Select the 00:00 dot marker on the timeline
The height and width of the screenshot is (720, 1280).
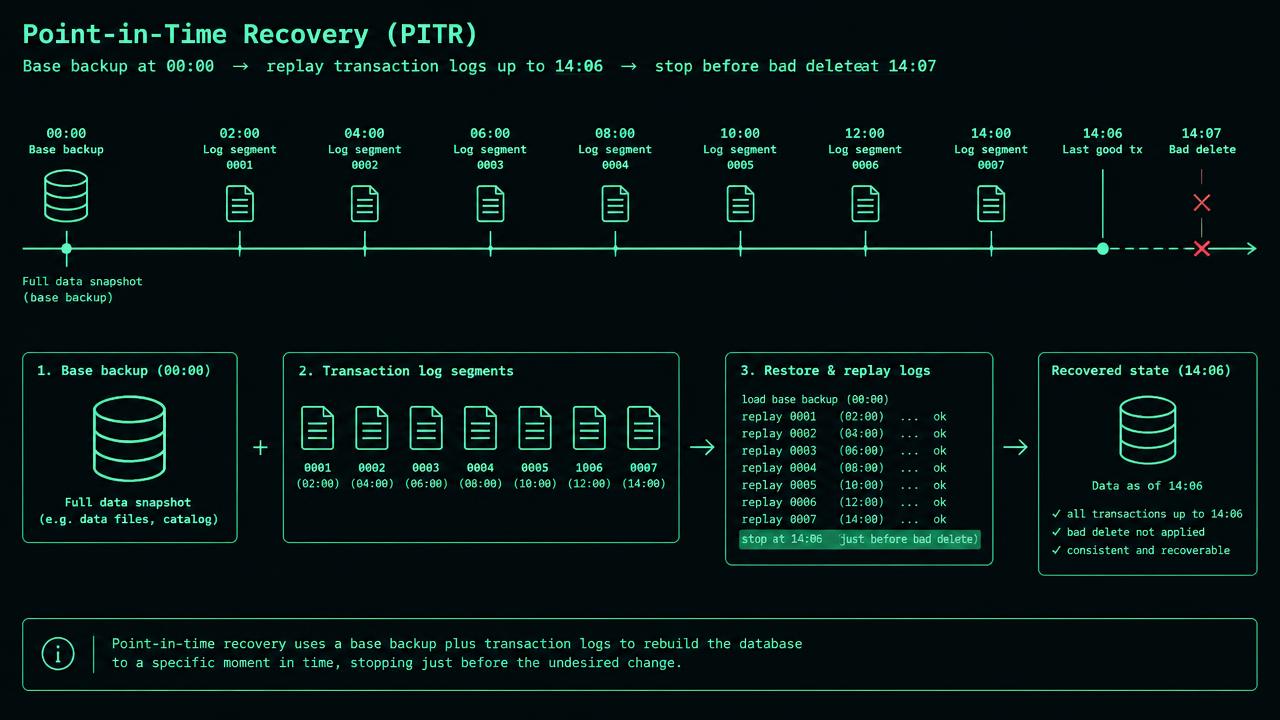tap(66, 249)
